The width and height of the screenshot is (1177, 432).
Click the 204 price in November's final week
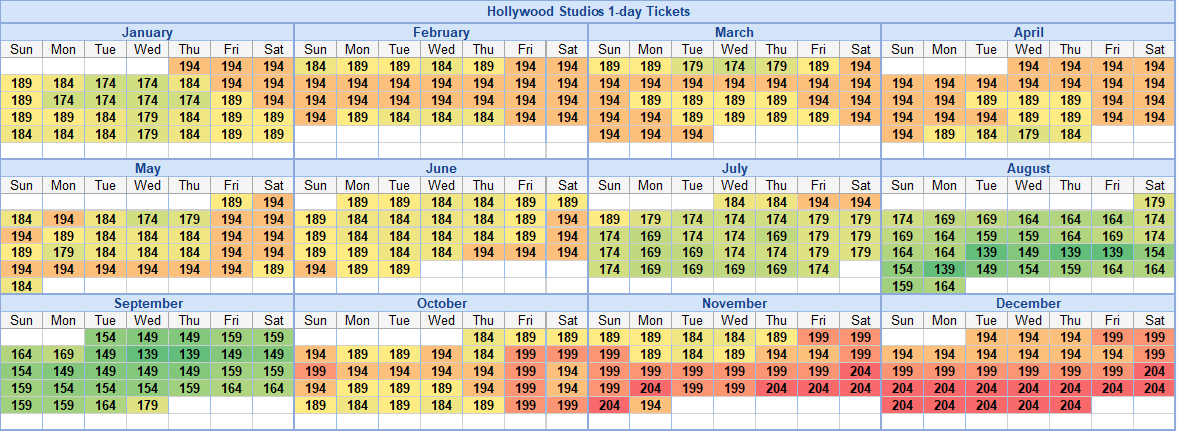608,405
